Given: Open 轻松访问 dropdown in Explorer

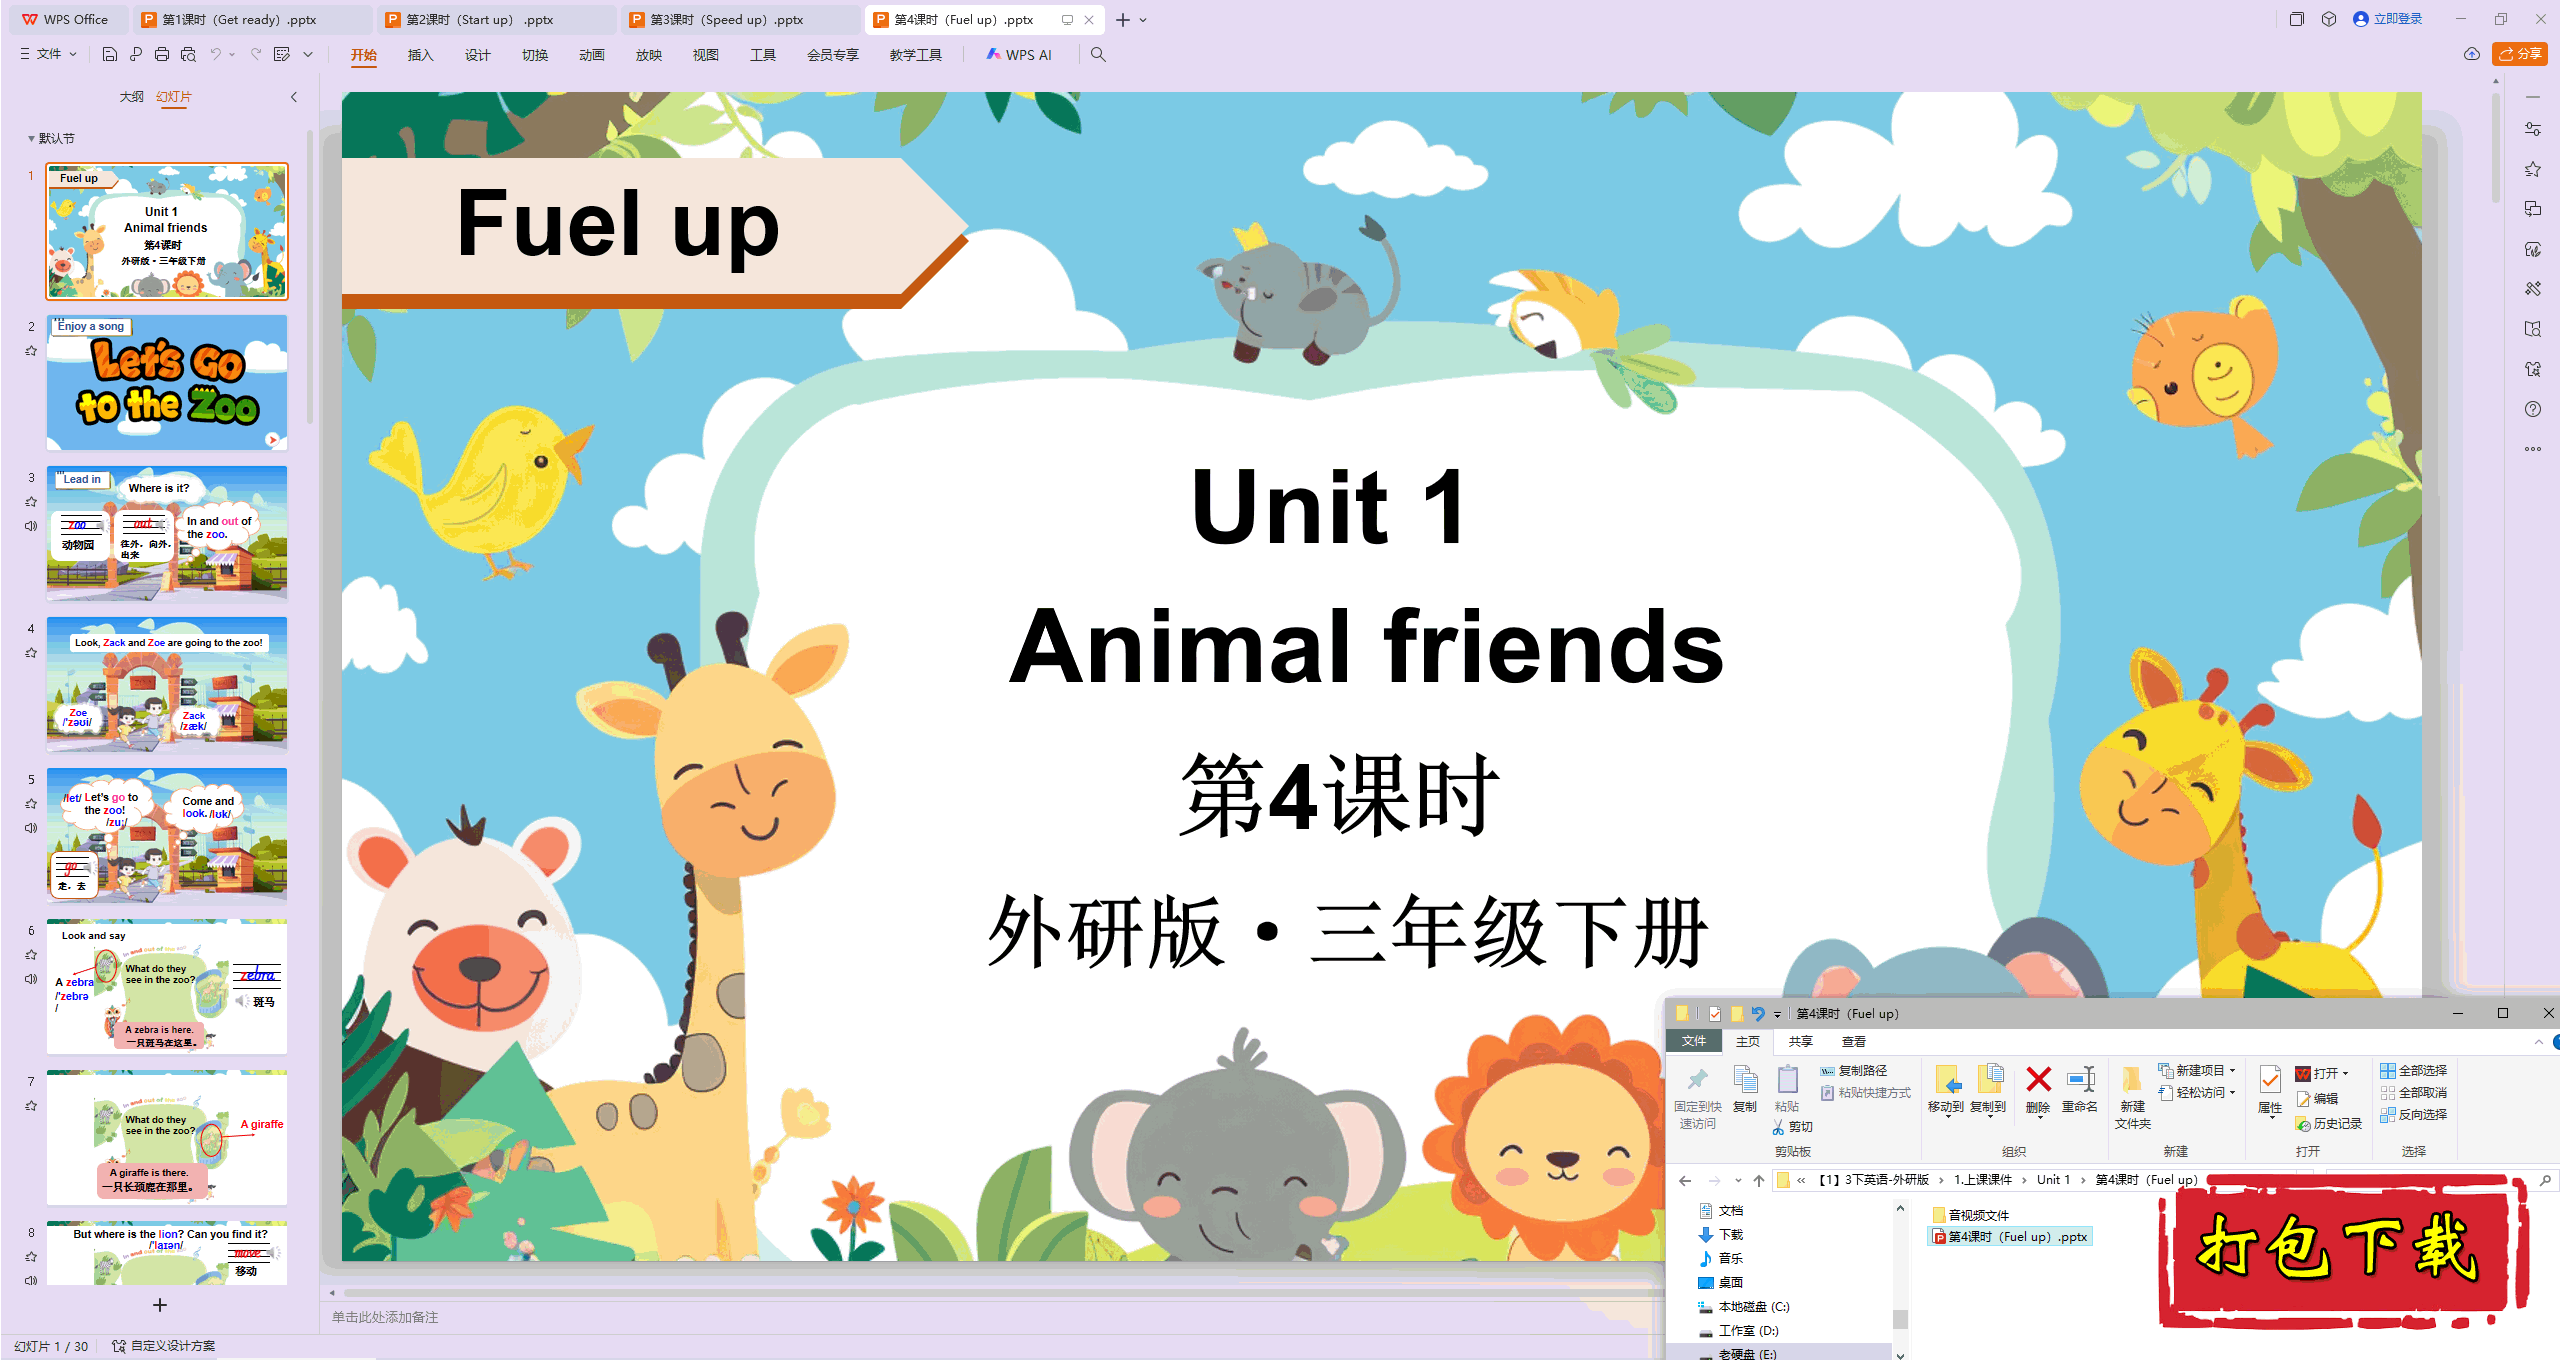Looking at the screenshot, I should 2196,1092.
